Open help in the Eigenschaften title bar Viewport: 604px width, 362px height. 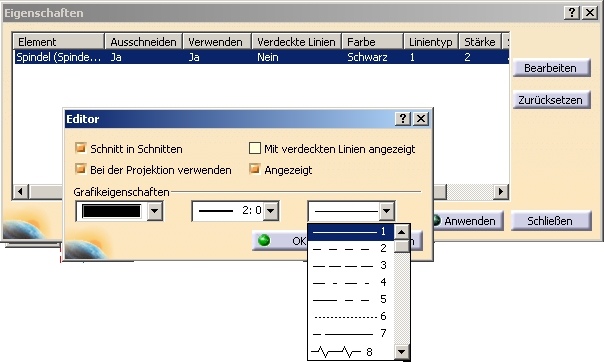tap(572, 13)
